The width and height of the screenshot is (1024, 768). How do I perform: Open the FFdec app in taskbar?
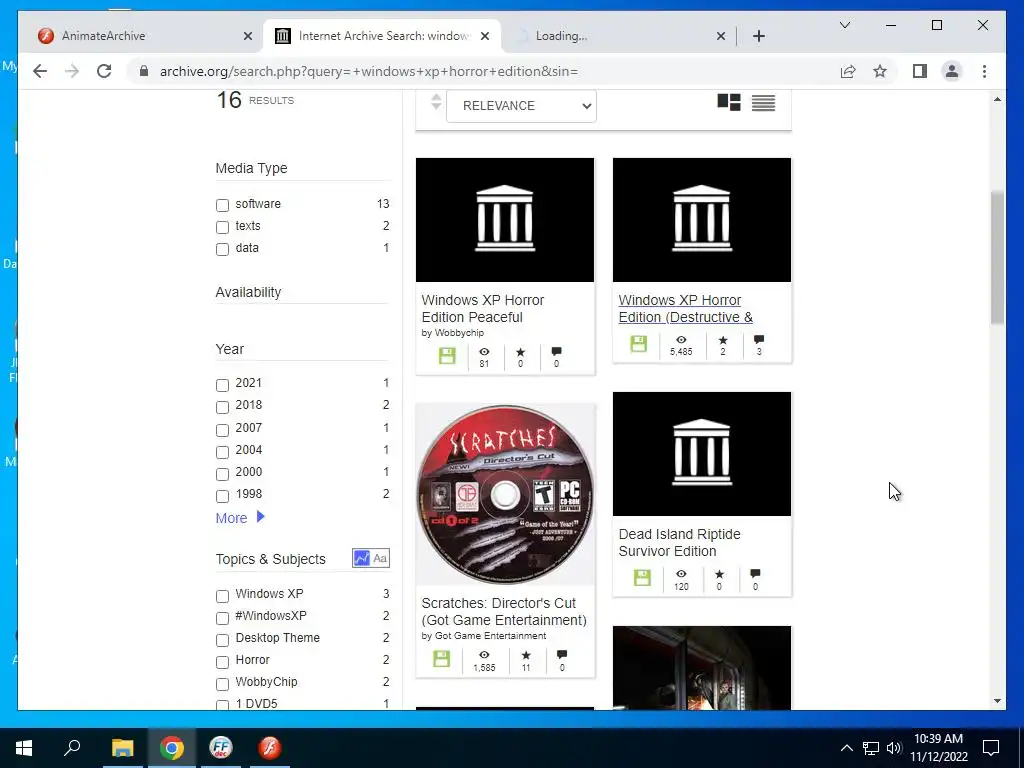221,748
